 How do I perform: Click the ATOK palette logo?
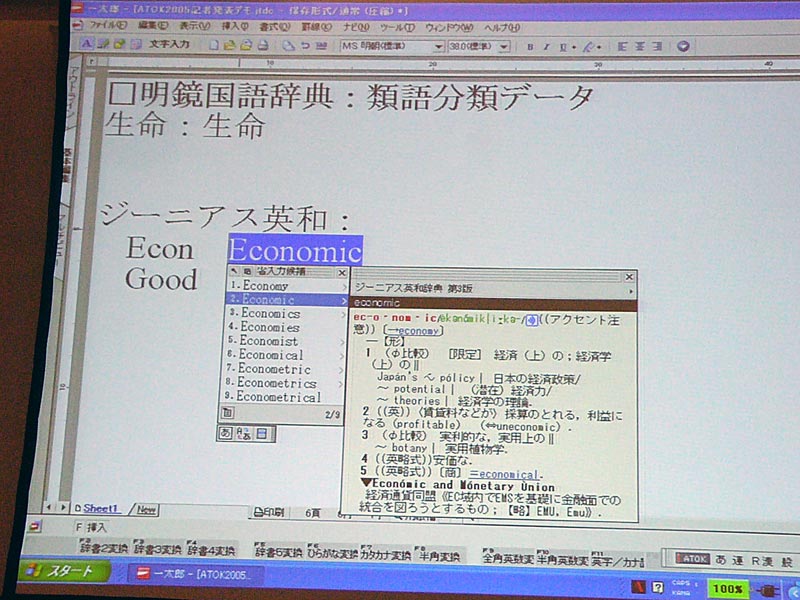(x=692, y=559)
